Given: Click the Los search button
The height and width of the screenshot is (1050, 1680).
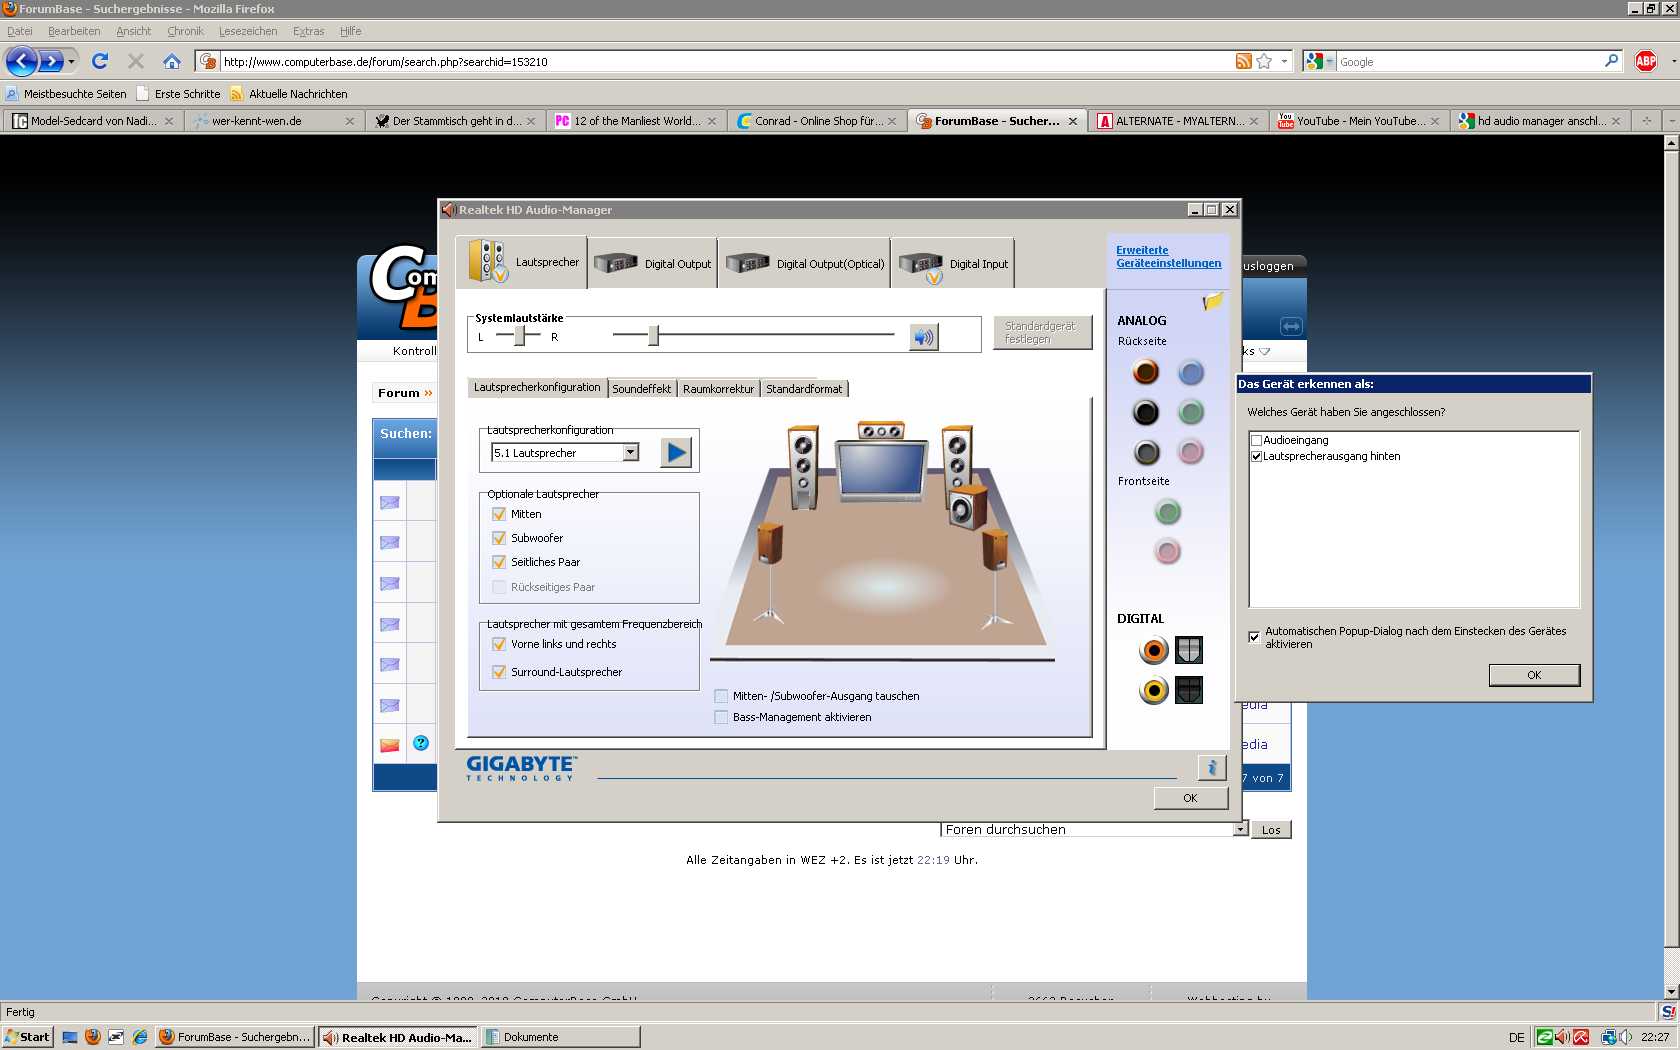Looking at the screenshot, I should pos(1271,830).
